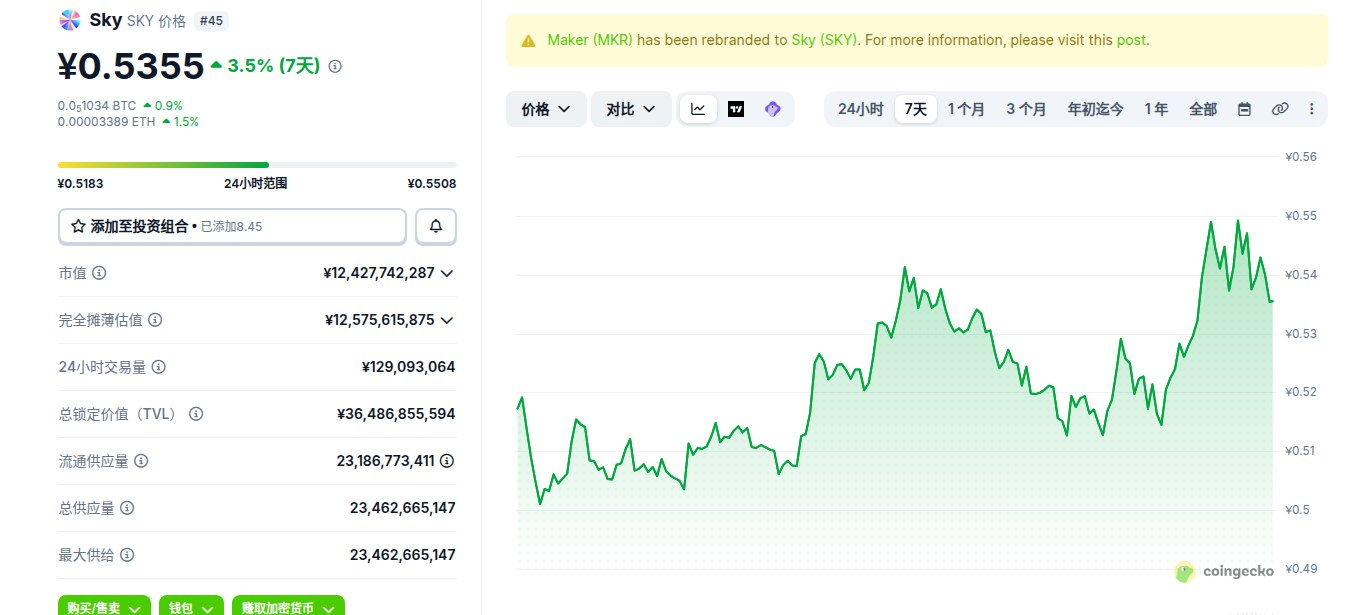Click the purple diamond chart icon
The image size is (1360, 615).
[772, 109]
